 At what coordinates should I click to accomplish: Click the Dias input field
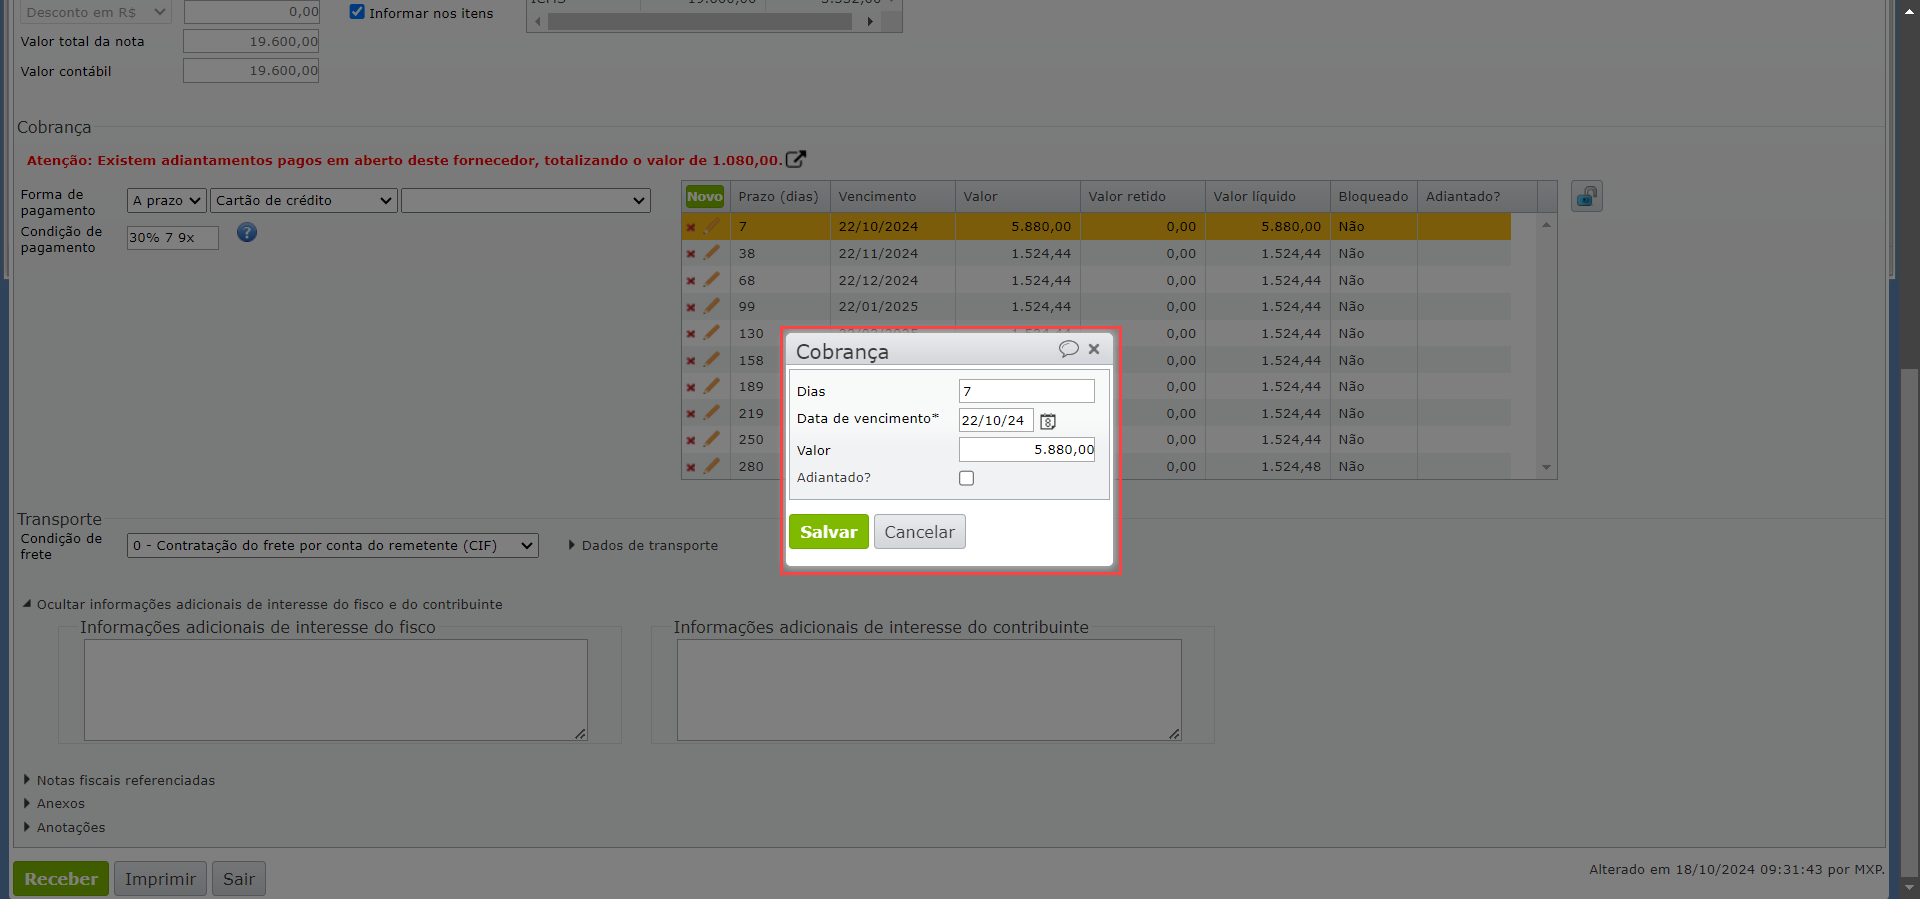pyautogui.click(x=1027, y=391)
